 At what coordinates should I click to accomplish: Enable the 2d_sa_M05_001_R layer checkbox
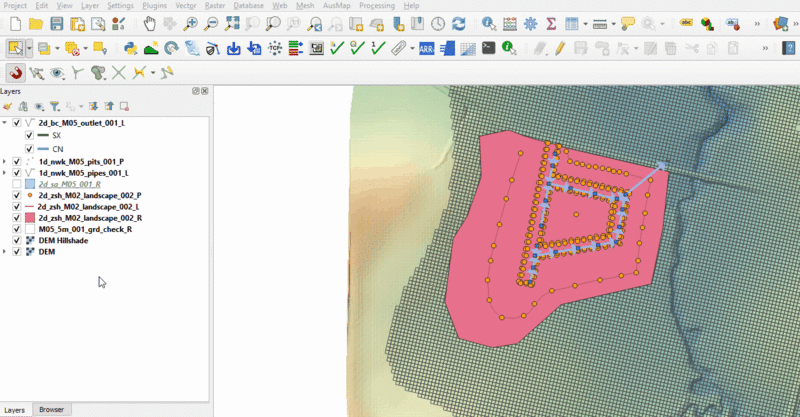pos(17,184)
